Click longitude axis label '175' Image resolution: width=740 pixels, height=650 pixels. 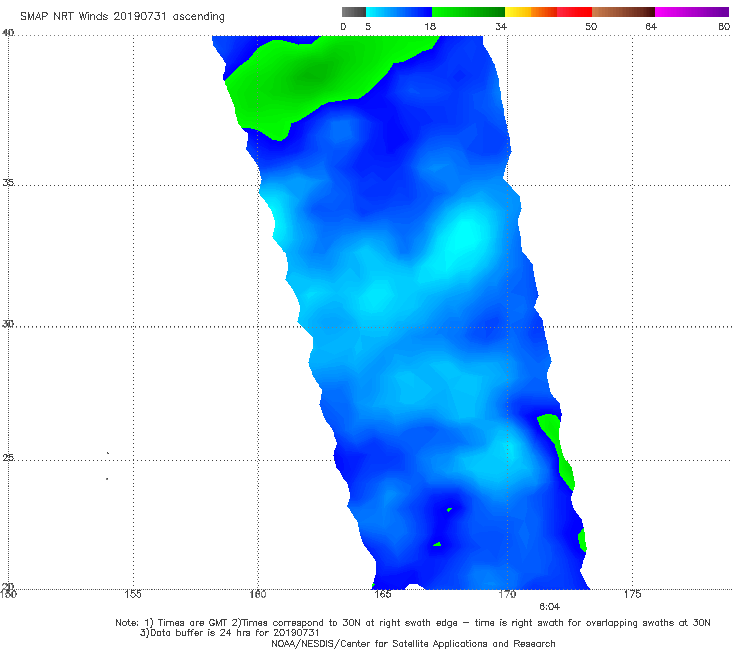tap(632, 594)
